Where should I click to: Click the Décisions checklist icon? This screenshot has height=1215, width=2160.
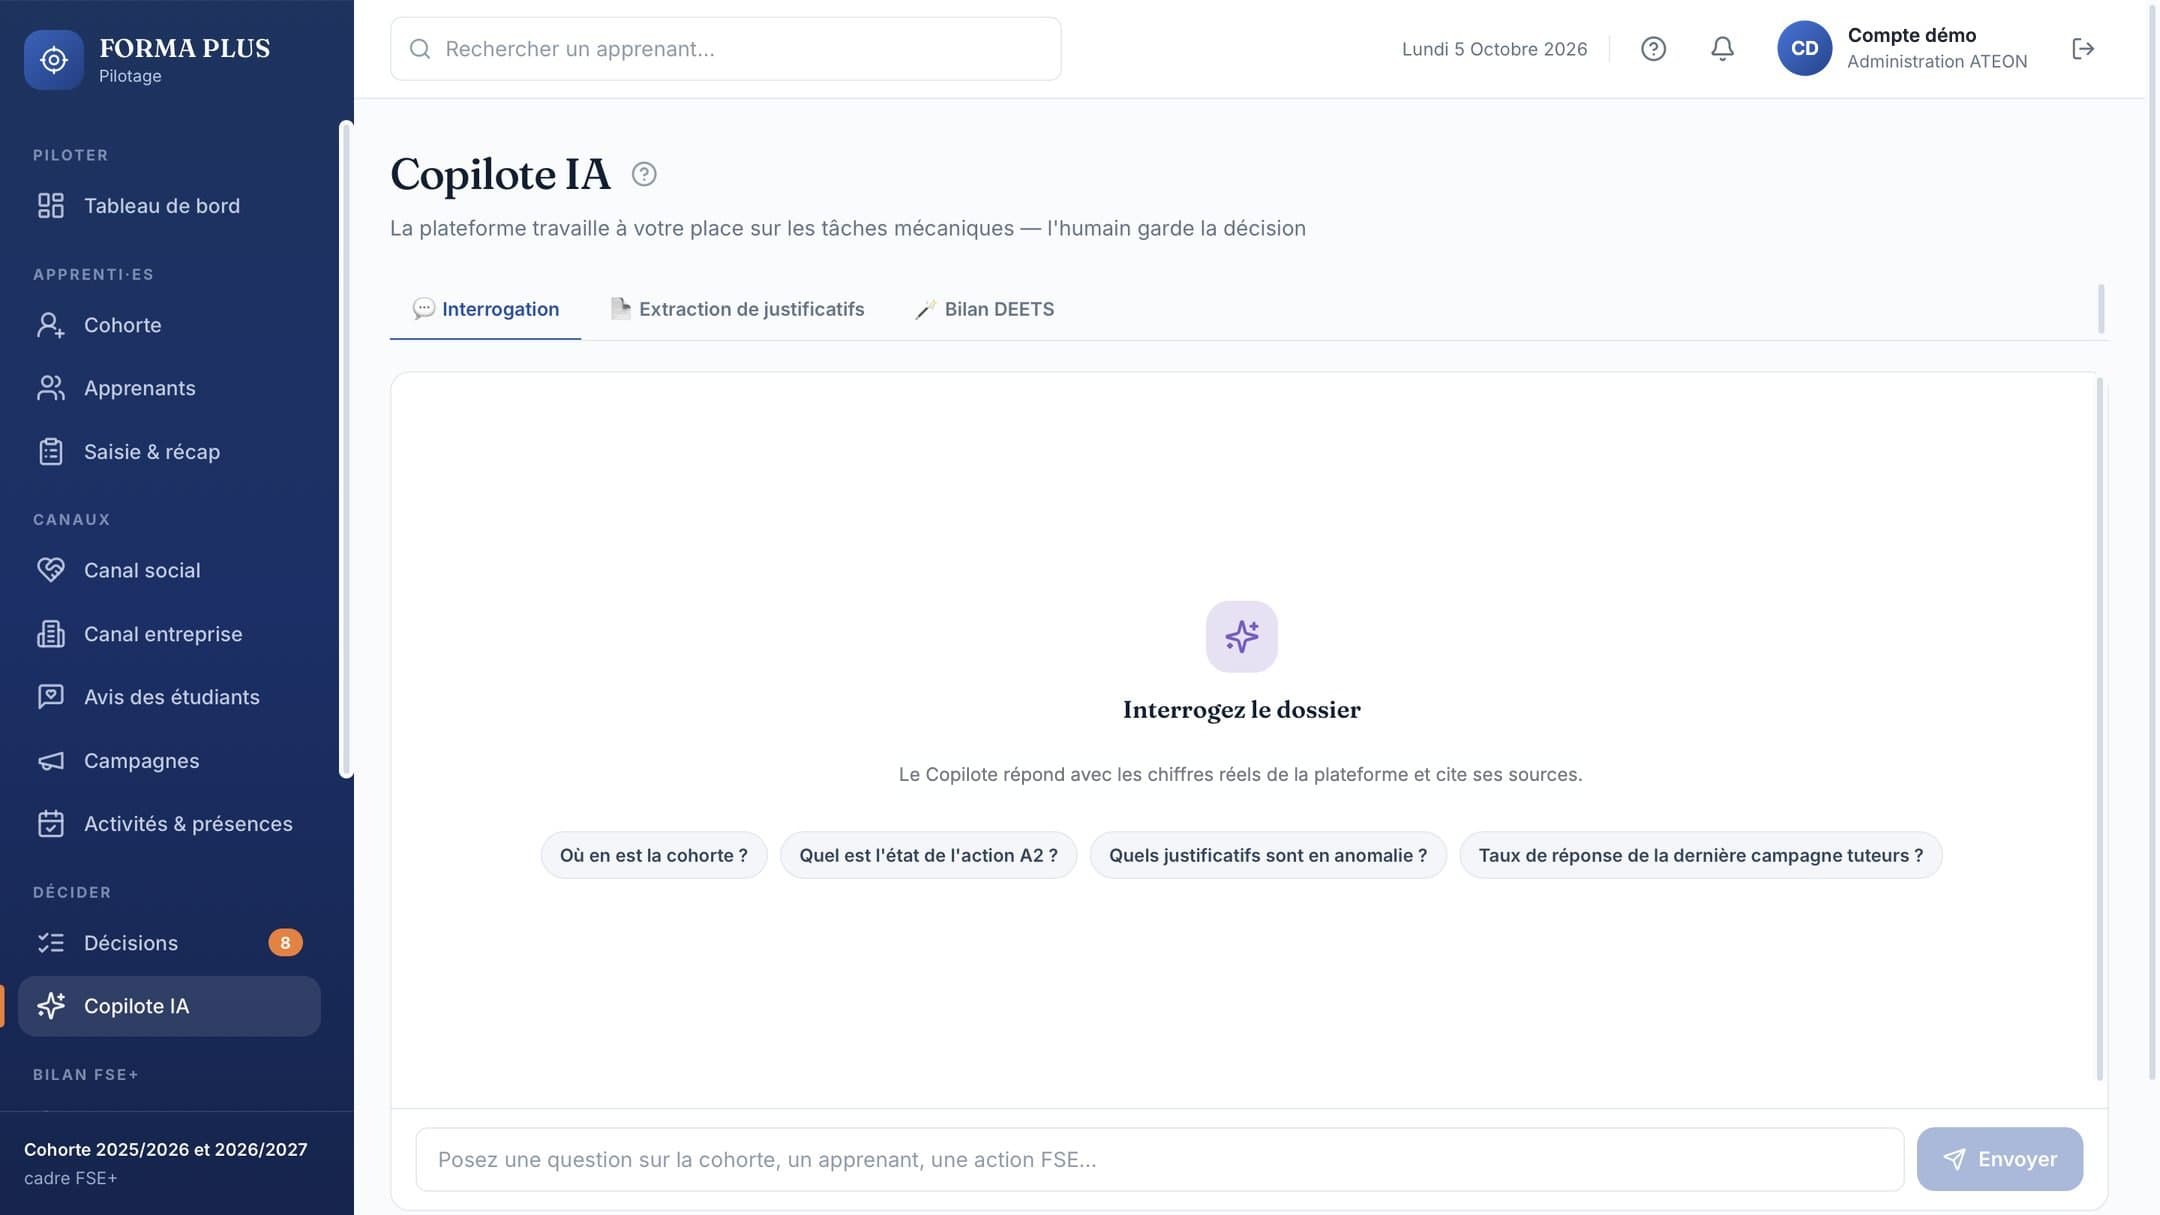pos(51,943)
